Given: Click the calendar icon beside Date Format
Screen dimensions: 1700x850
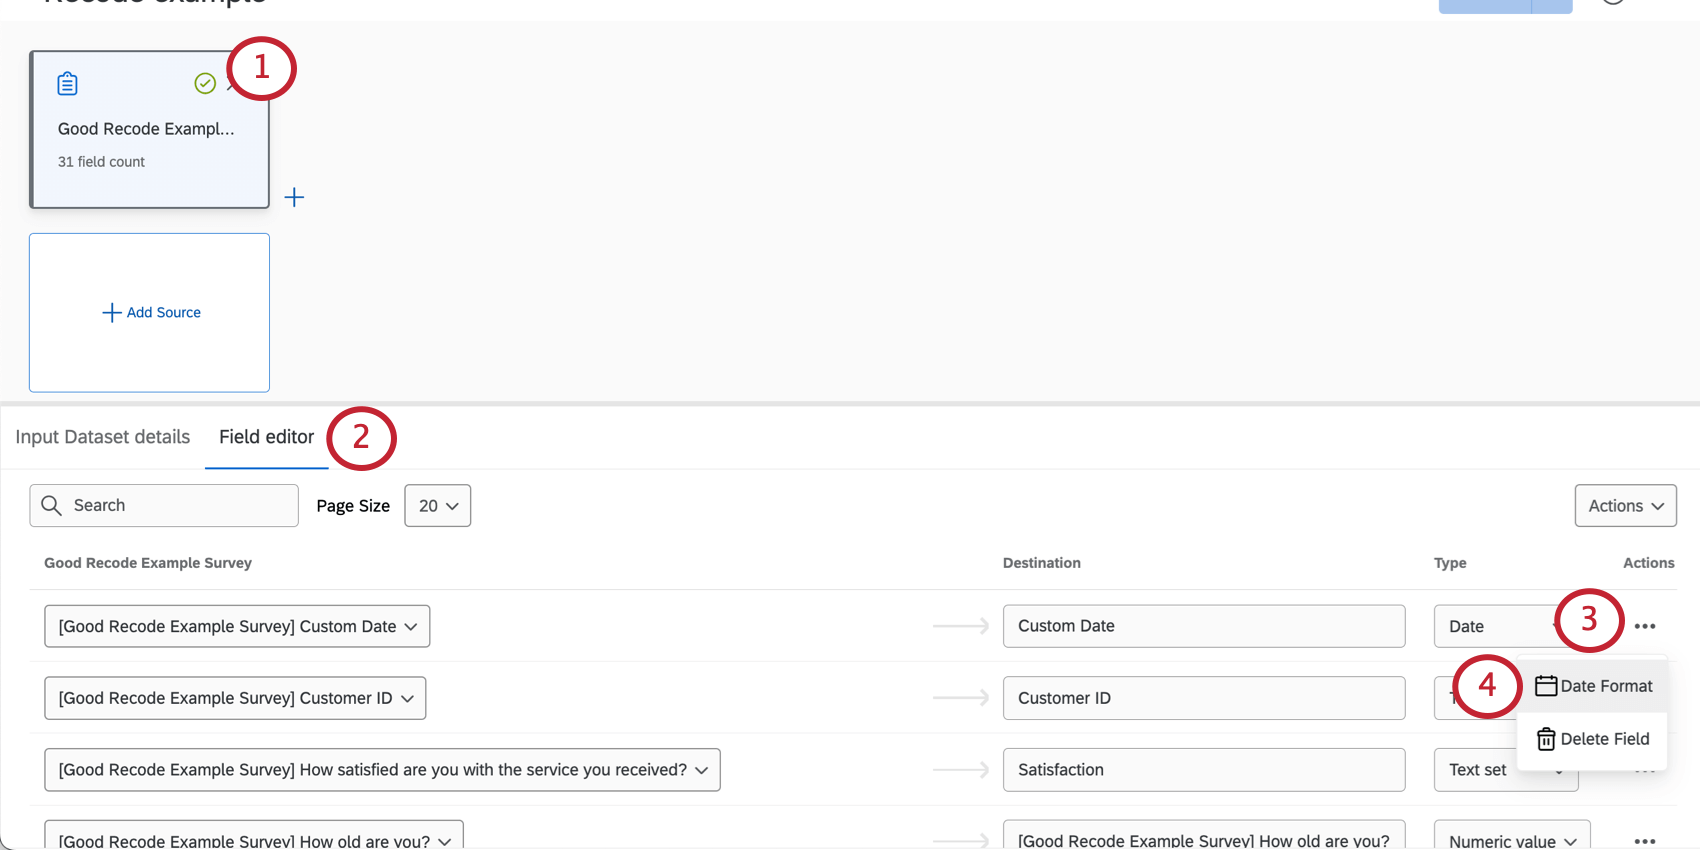Looking at the screenshot, I should [1546, 686].
